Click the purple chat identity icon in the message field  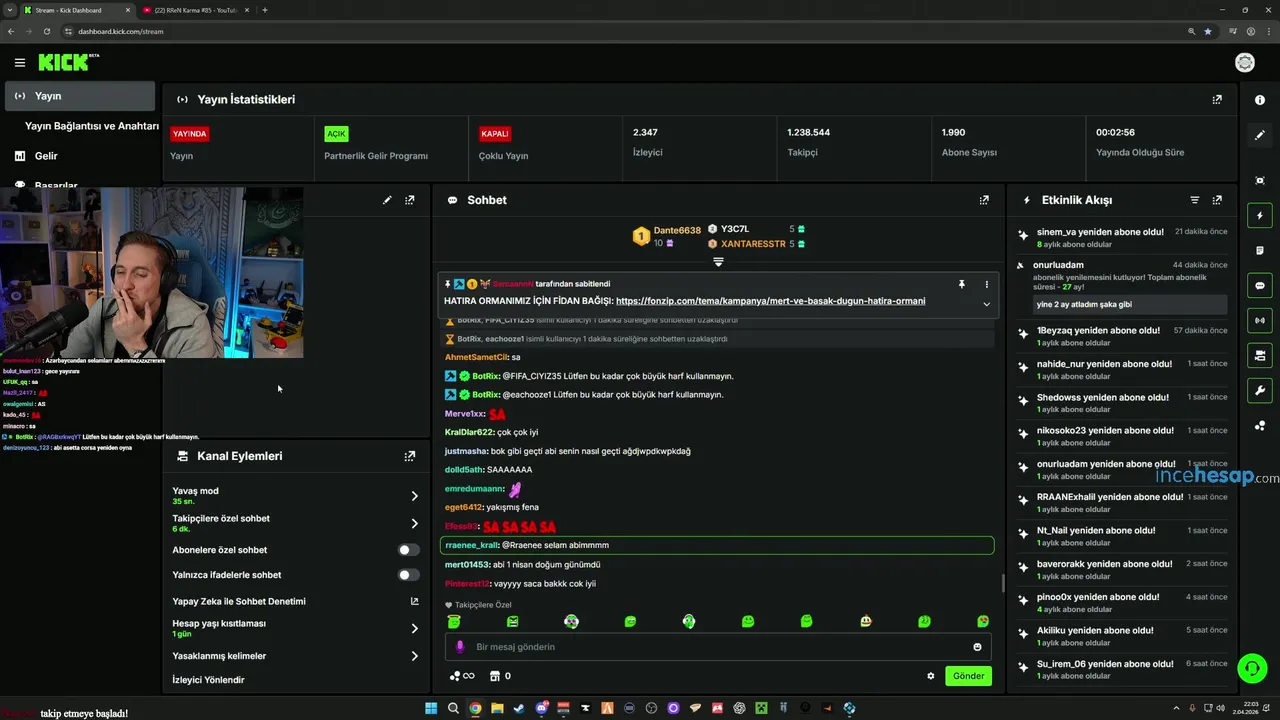click(460, 647)
